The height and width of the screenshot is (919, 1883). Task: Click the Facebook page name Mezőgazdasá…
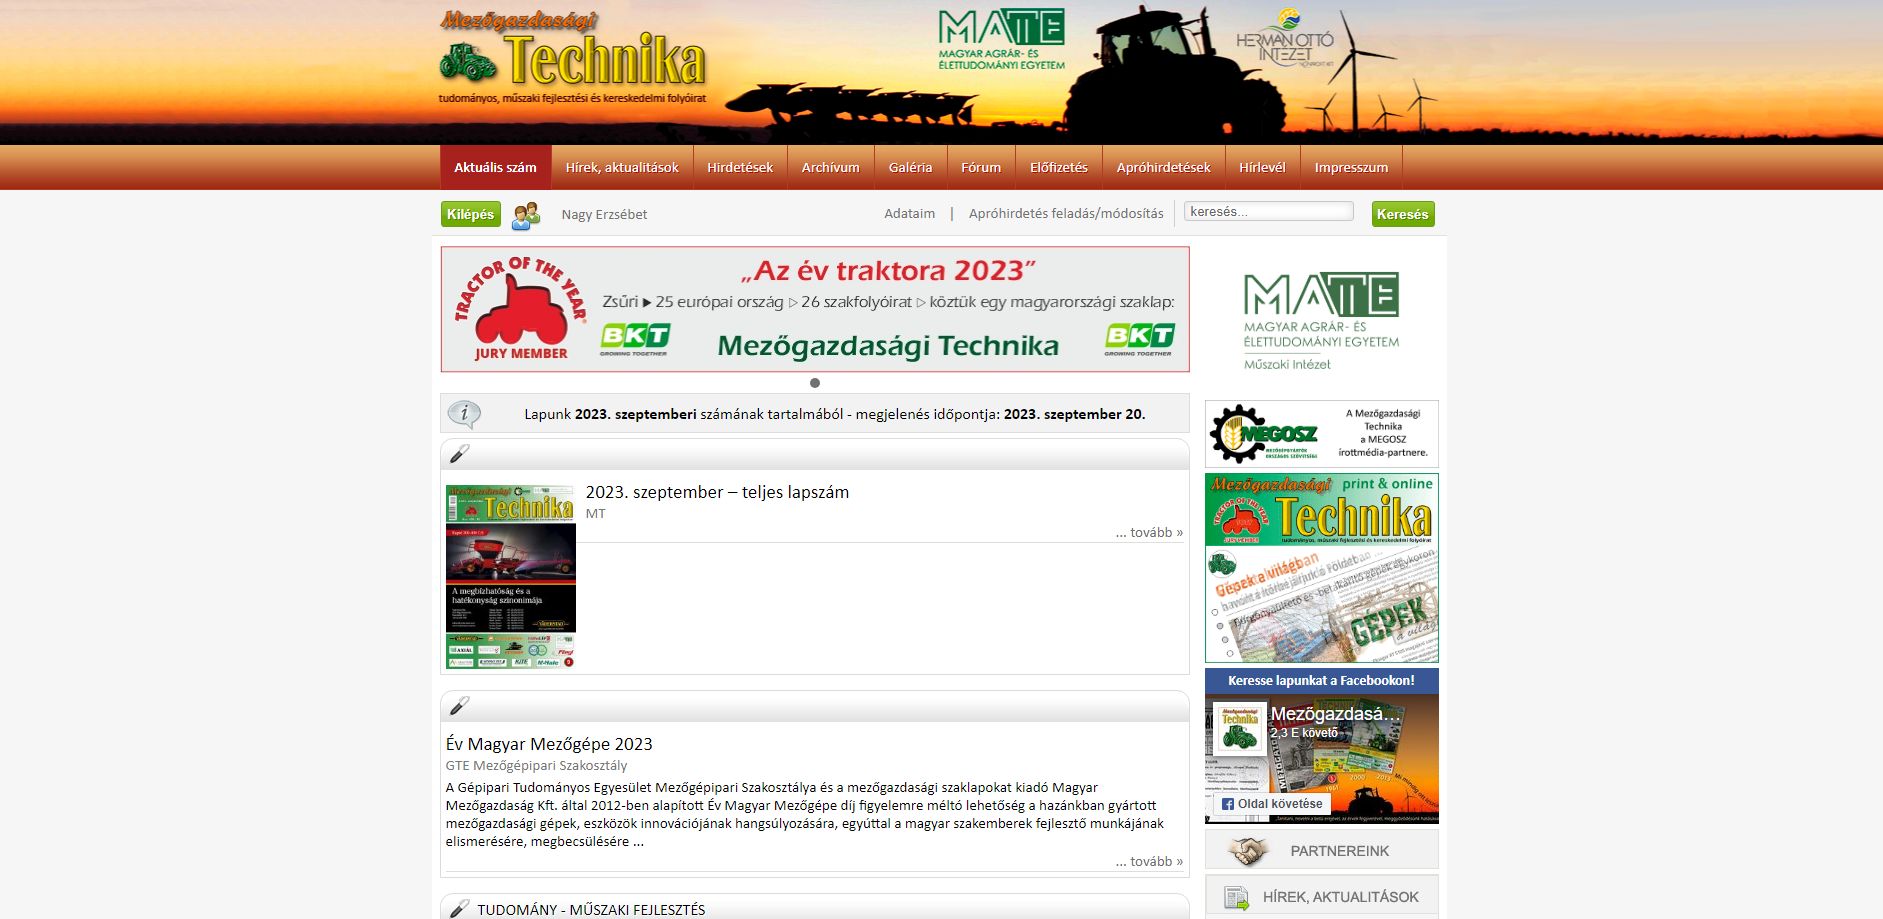pos(1335,714)
